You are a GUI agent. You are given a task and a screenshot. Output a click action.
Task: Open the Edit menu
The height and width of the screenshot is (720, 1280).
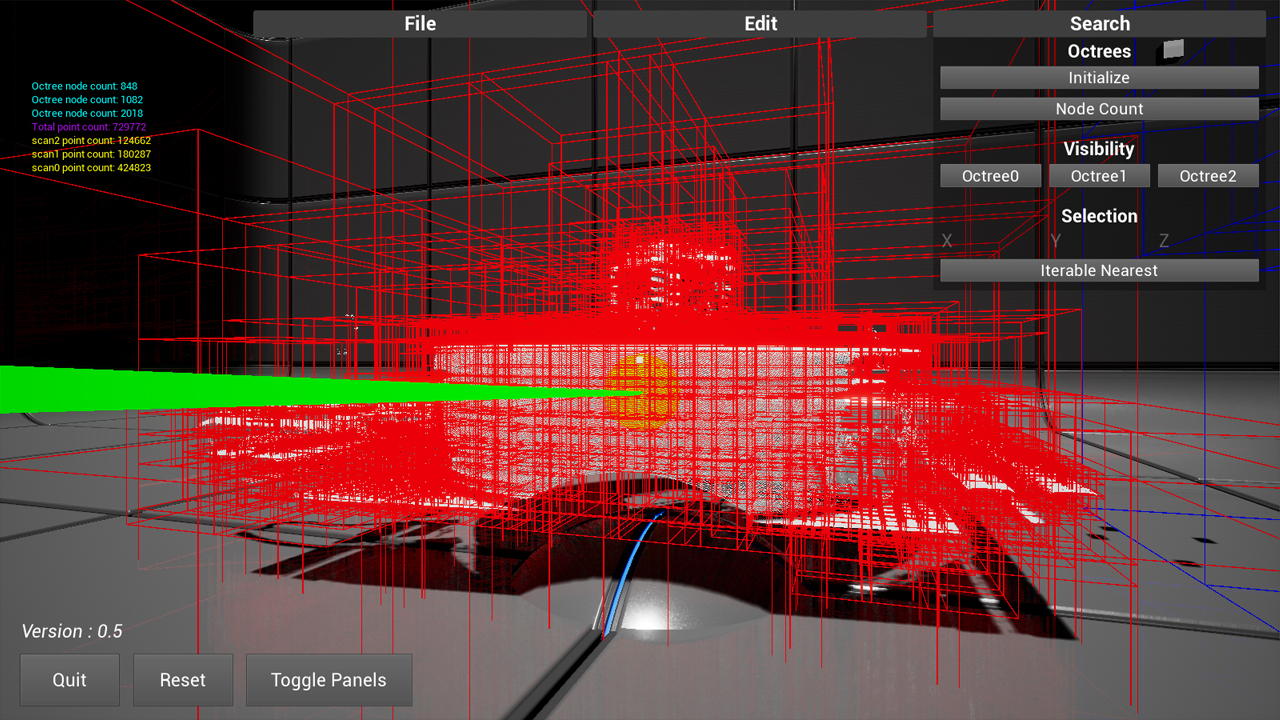[x=760, y=24]
